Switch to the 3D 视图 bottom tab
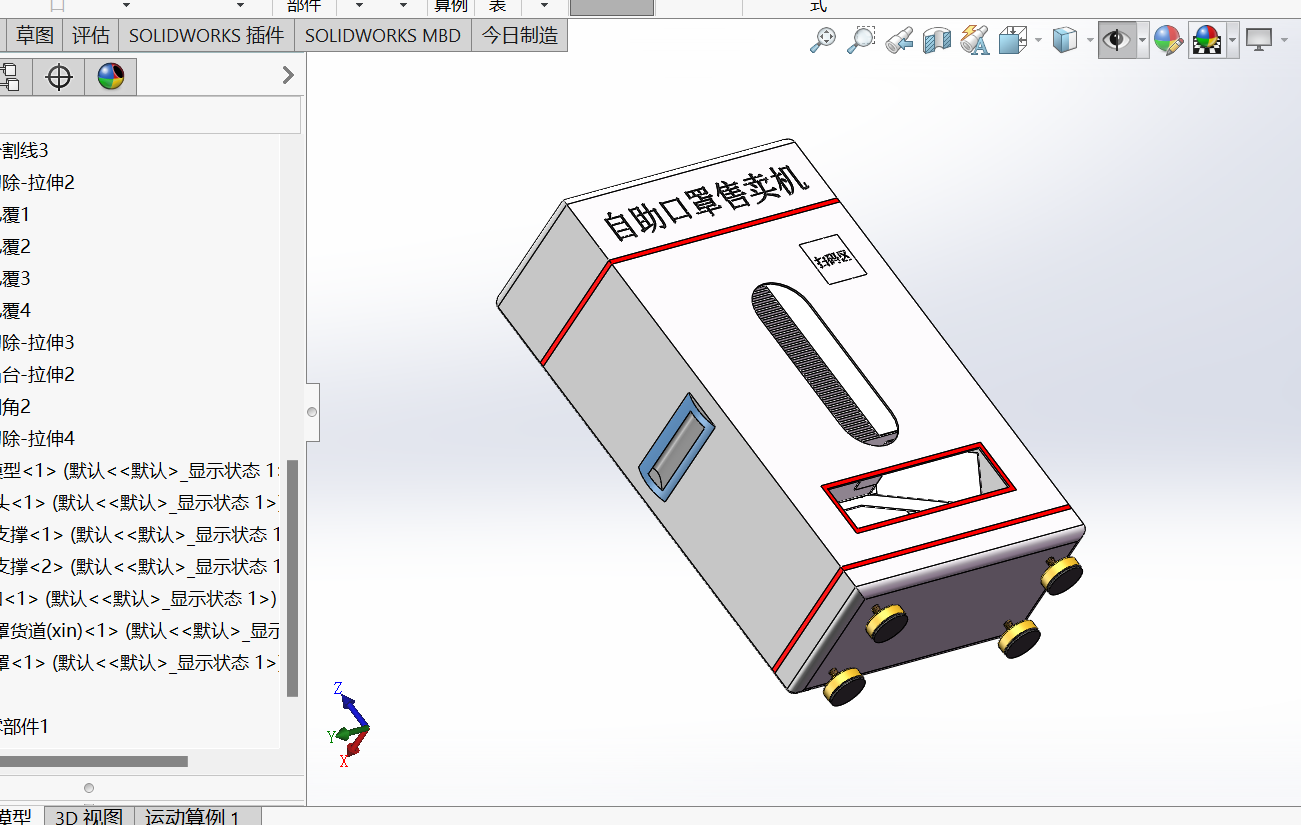Viewport: 1301px width, 825px height. 89,816
